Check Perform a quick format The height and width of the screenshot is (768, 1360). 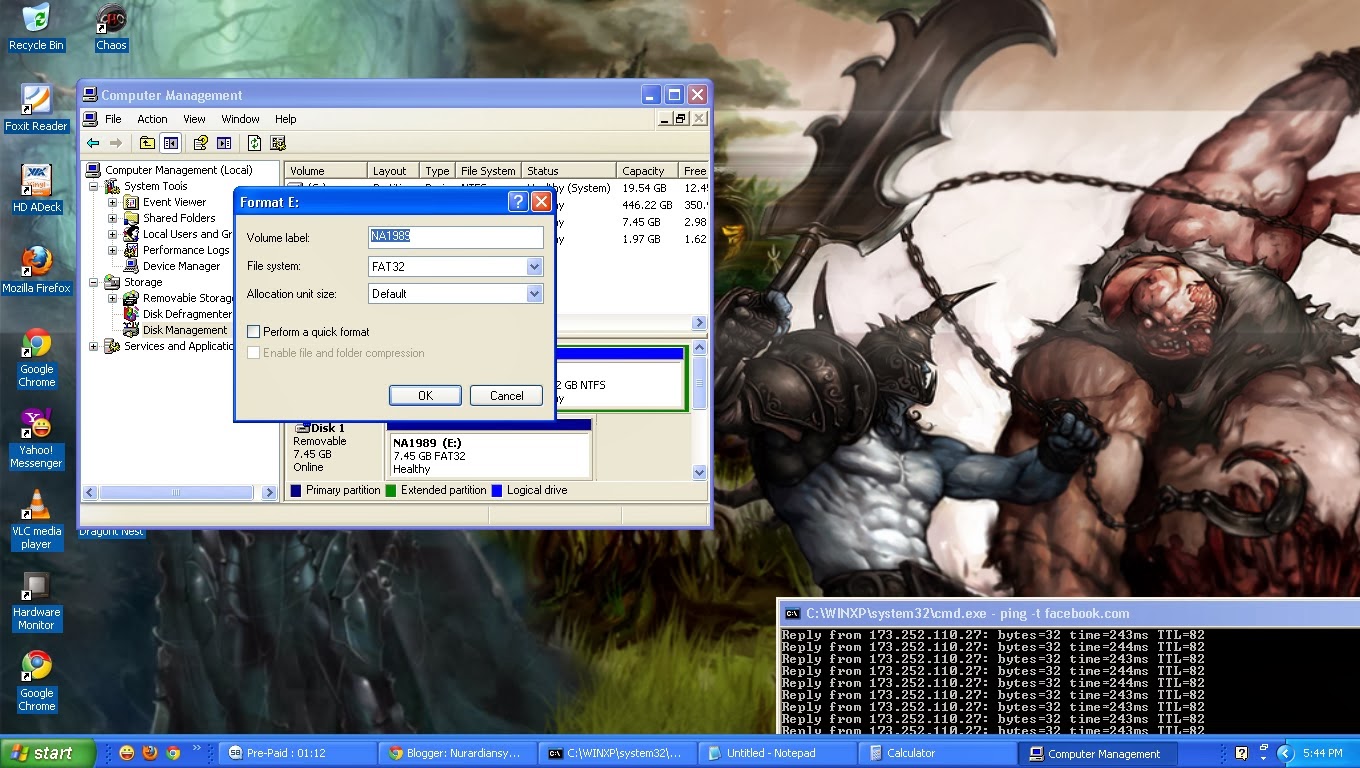point(253,332)
